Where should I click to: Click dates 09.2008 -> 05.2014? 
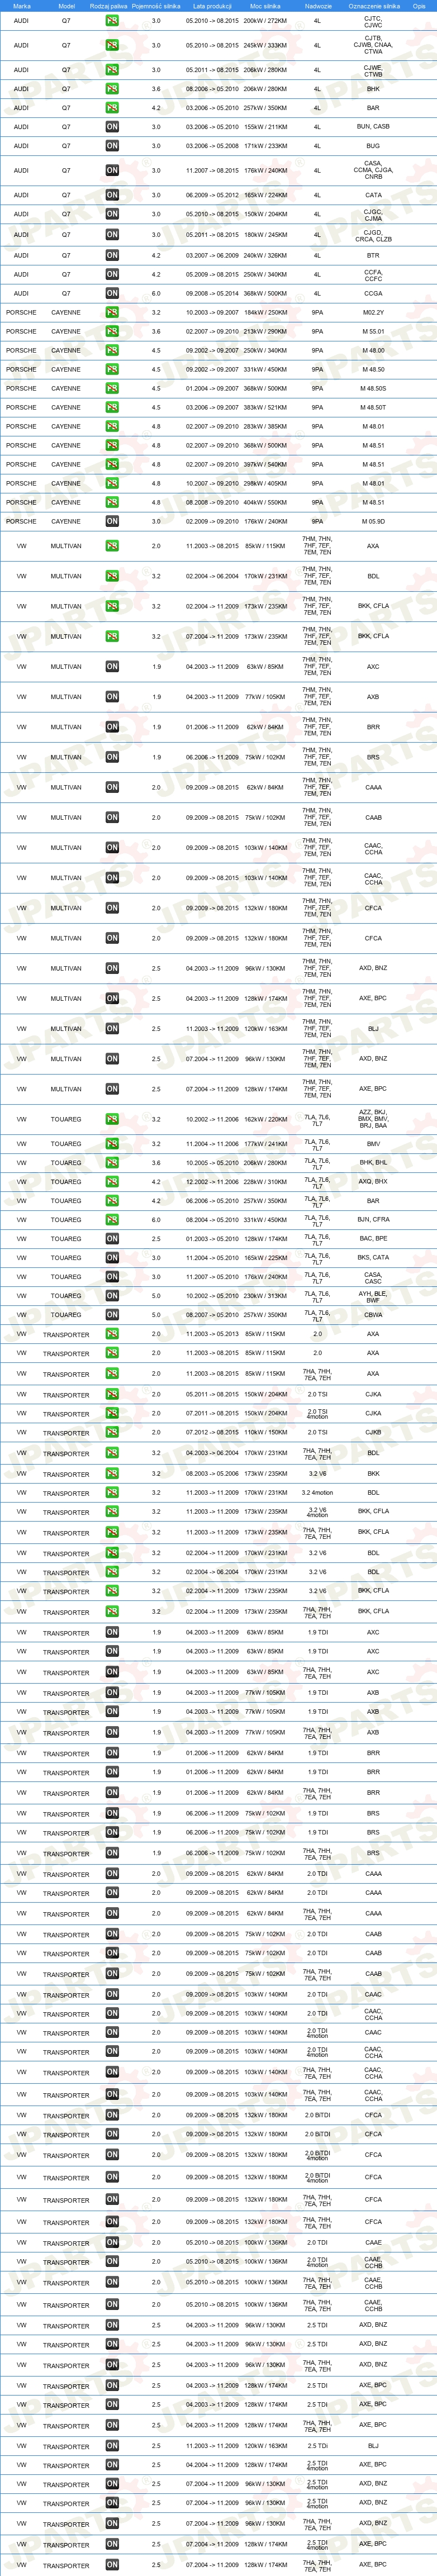click(212, 293)
